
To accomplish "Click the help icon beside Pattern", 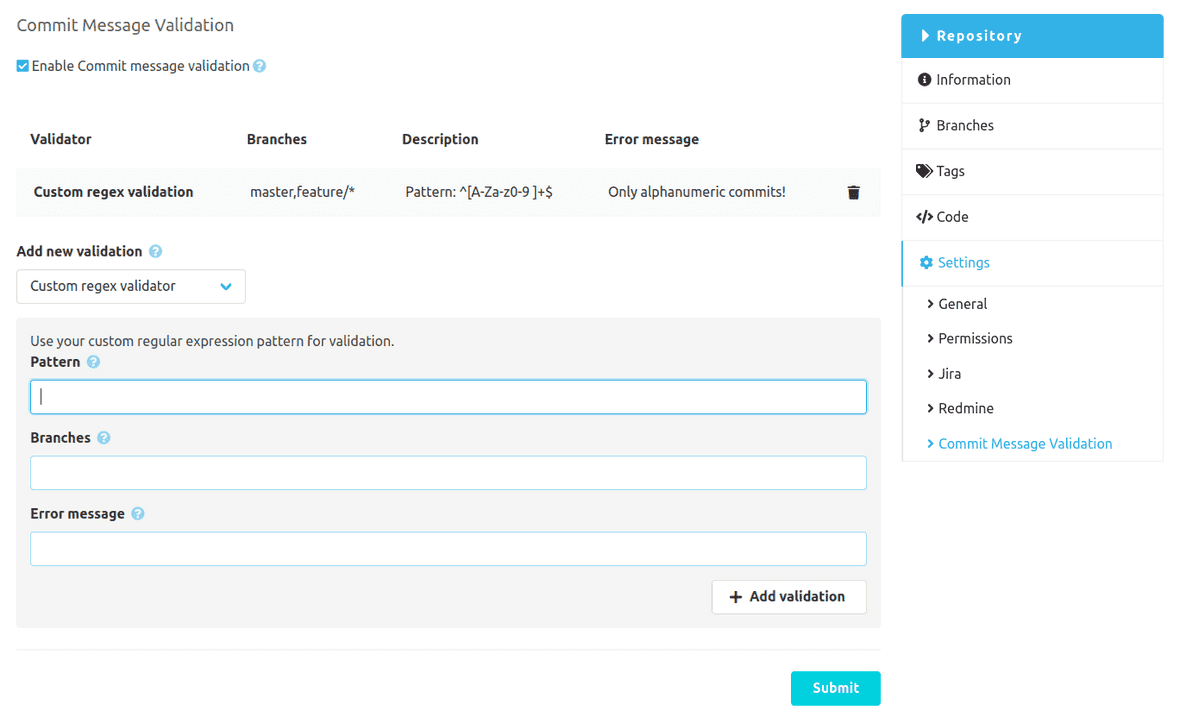I will point(93,362).
